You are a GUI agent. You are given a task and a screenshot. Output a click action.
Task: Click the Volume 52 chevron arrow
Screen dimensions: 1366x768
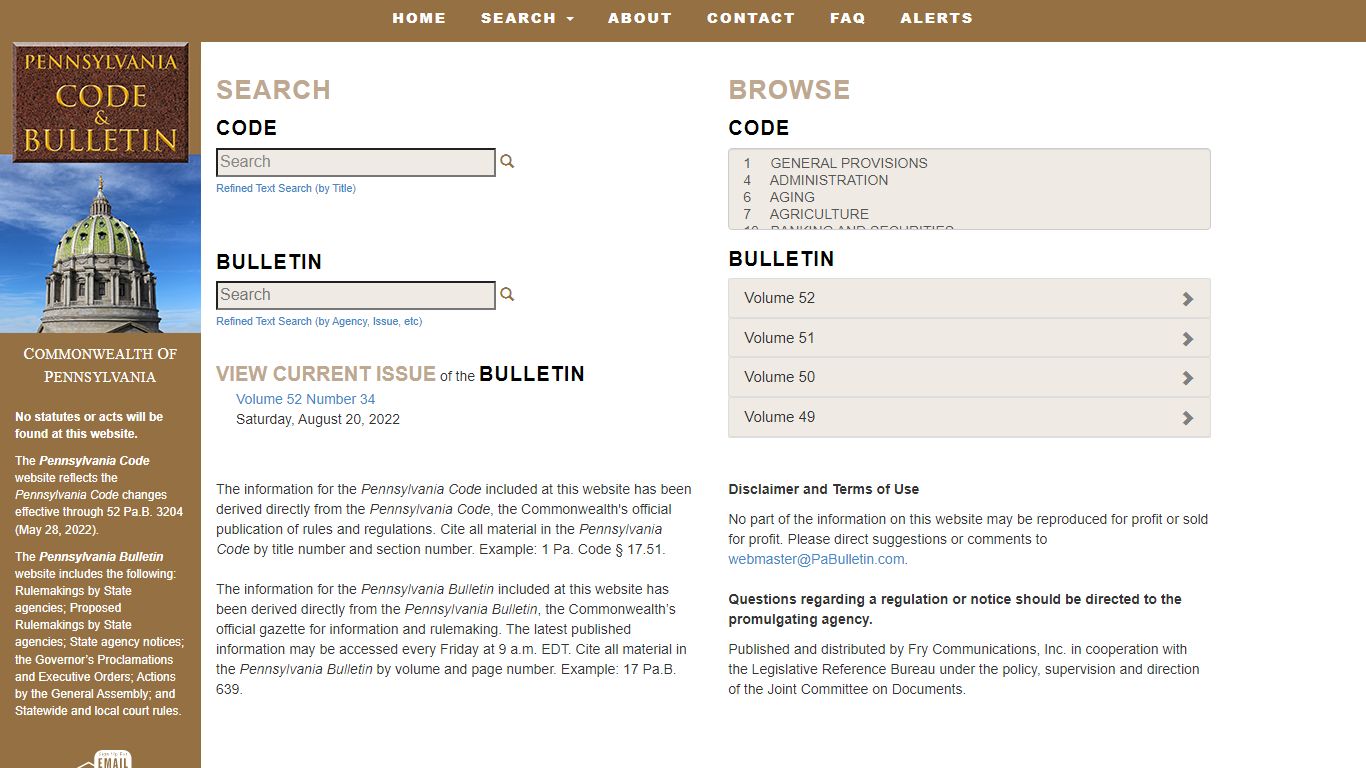coord(1188,299)
